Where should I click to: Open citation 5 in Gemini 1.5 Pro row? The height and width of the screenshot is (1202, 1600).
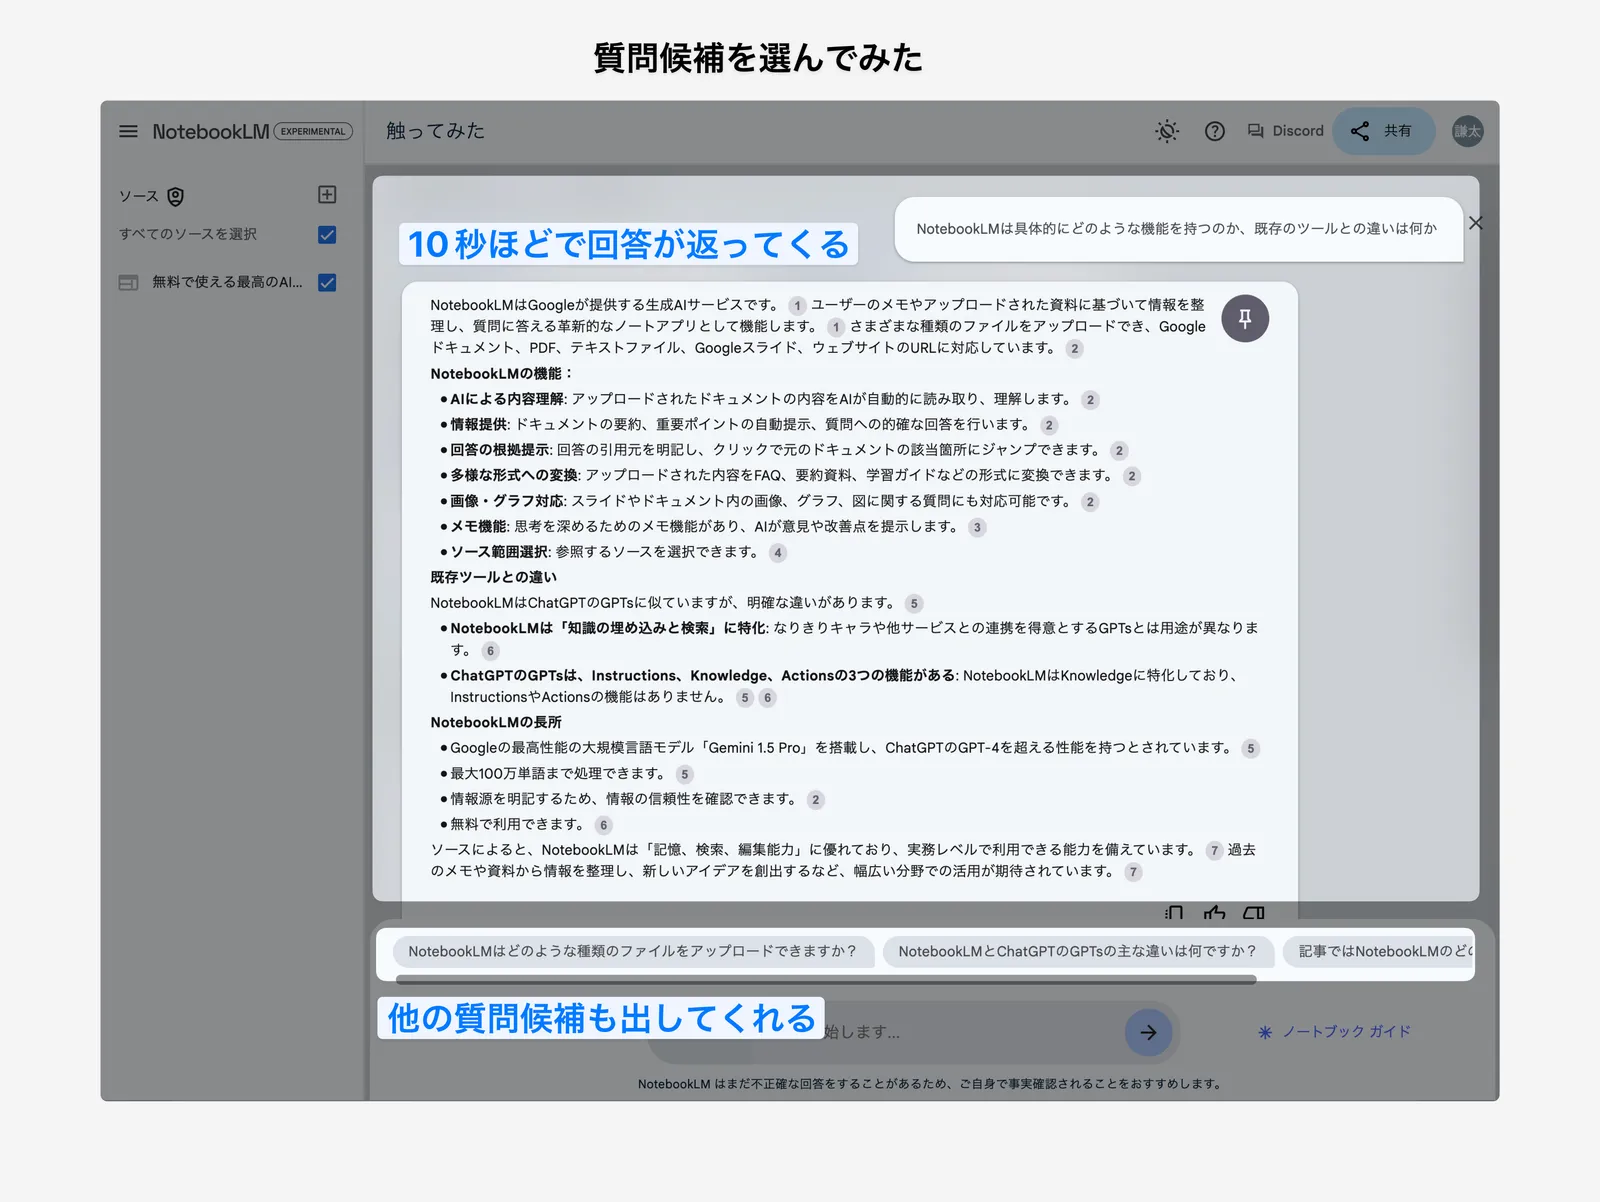tap(1250, 749)
